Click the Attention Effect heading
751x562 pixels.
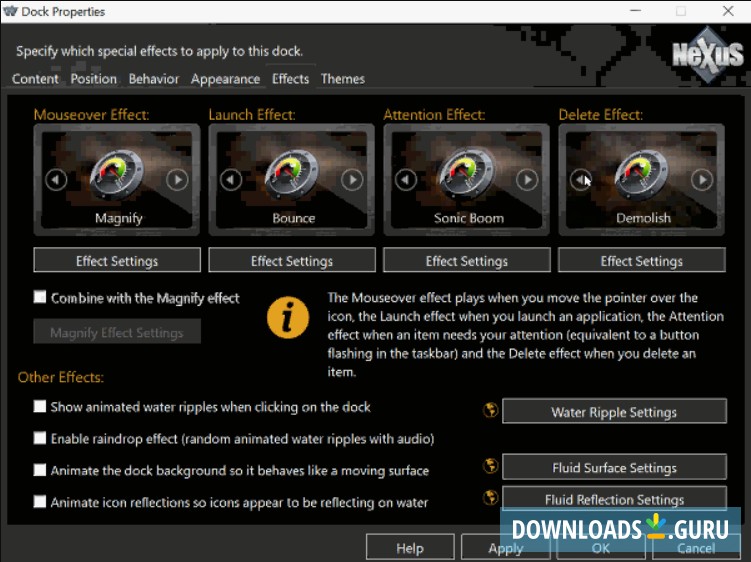click(434, 115)
